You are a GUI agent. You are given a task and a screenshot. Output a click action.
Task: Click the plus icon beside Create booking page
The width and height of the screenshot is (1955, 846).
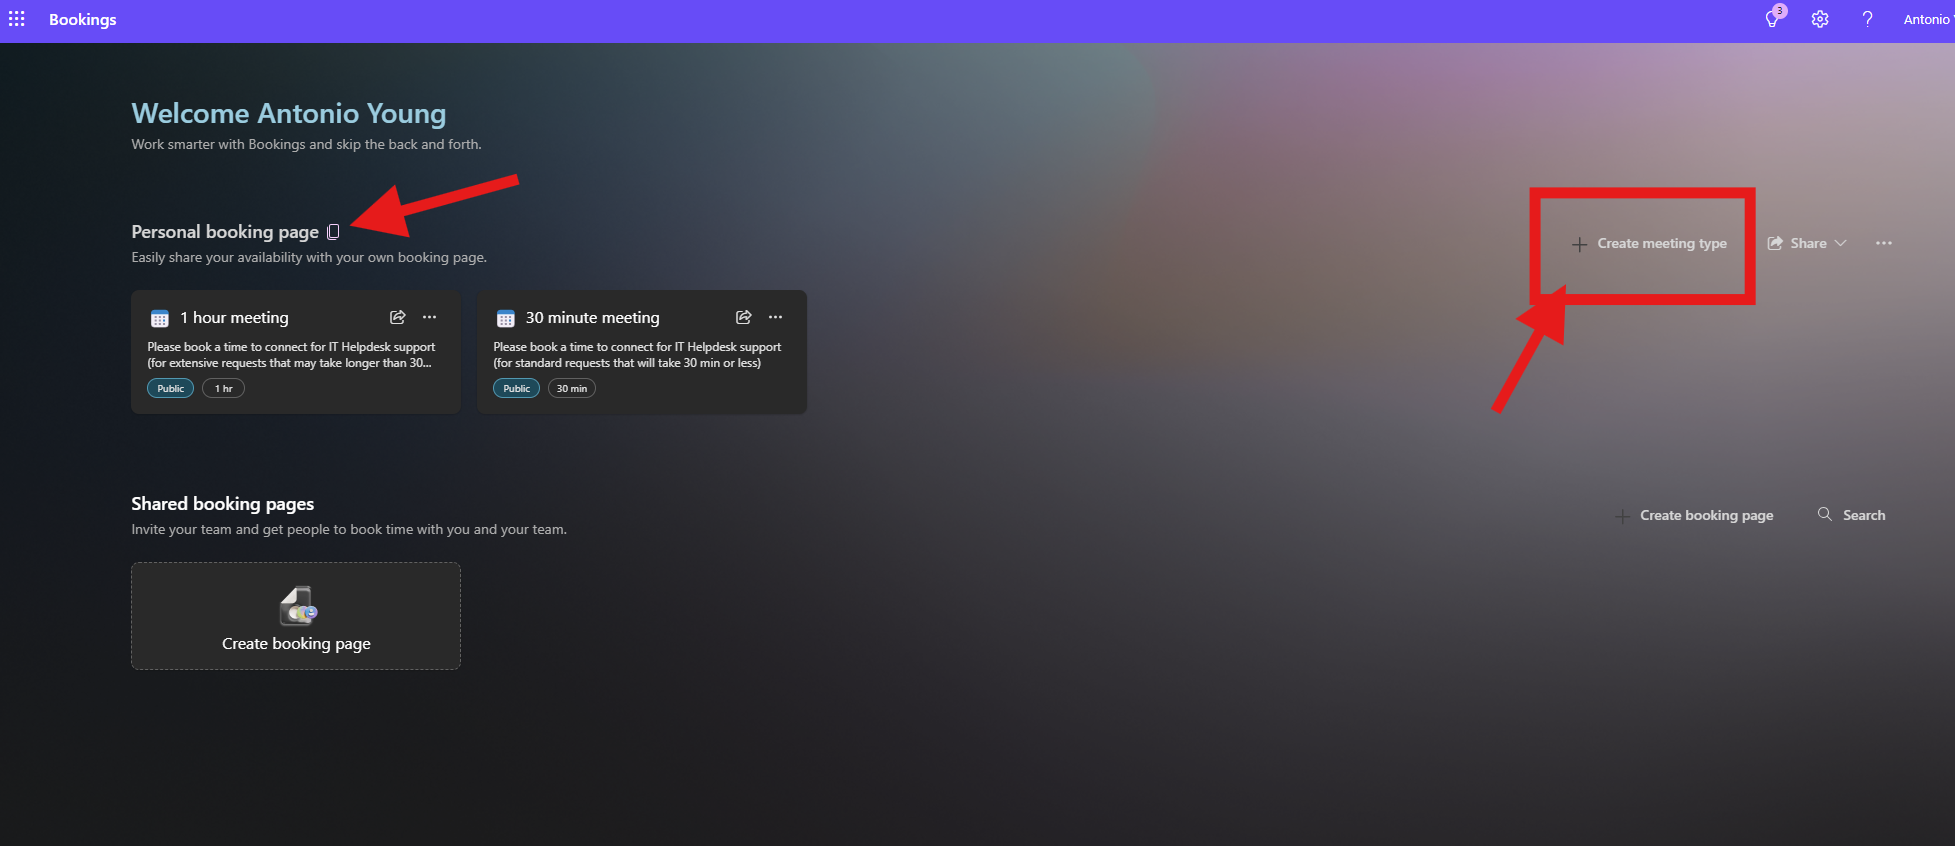[x=1622, y=516]
